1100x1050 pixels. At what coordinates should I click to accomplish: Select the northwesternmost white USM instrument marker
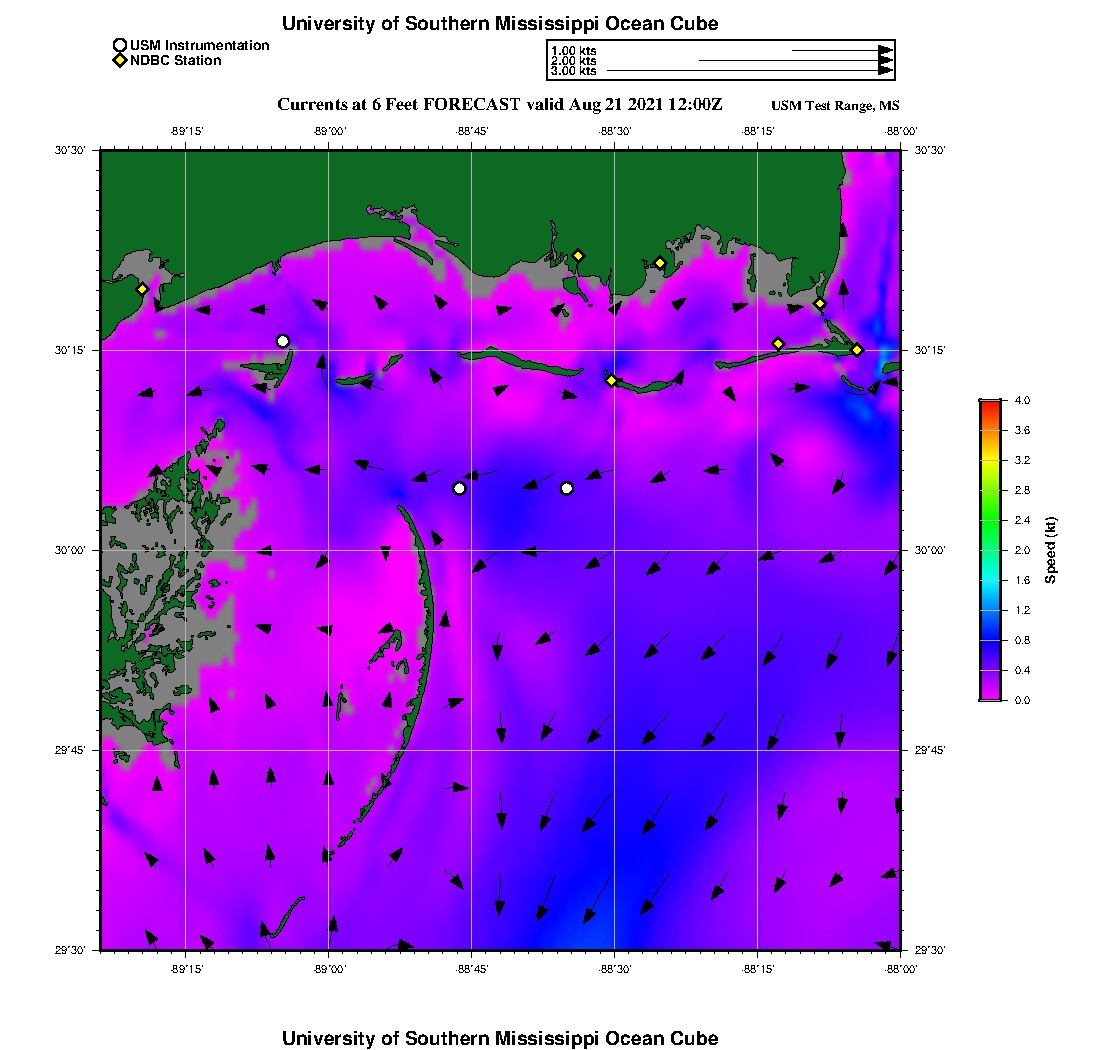(x=283, y=341)
